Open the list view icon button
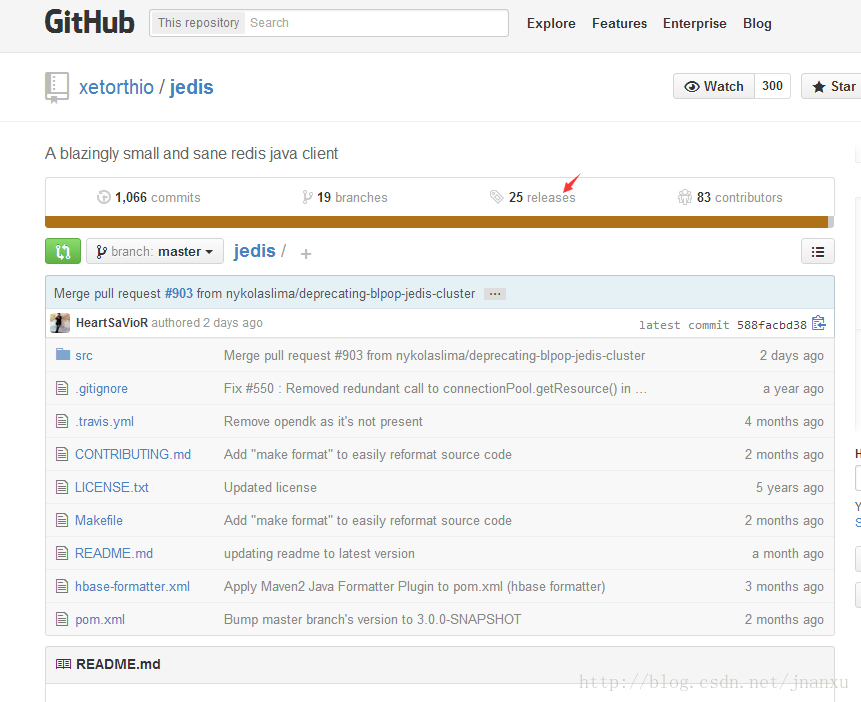Screen dimensions: 861x702 tap(818, 252)
